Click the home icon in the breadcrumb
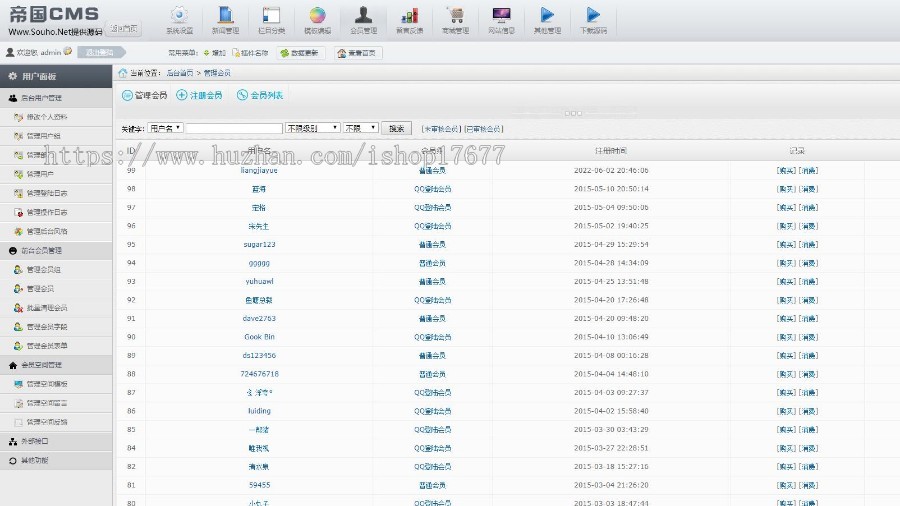The image size is (900, 506). click(x=122, y=73)
